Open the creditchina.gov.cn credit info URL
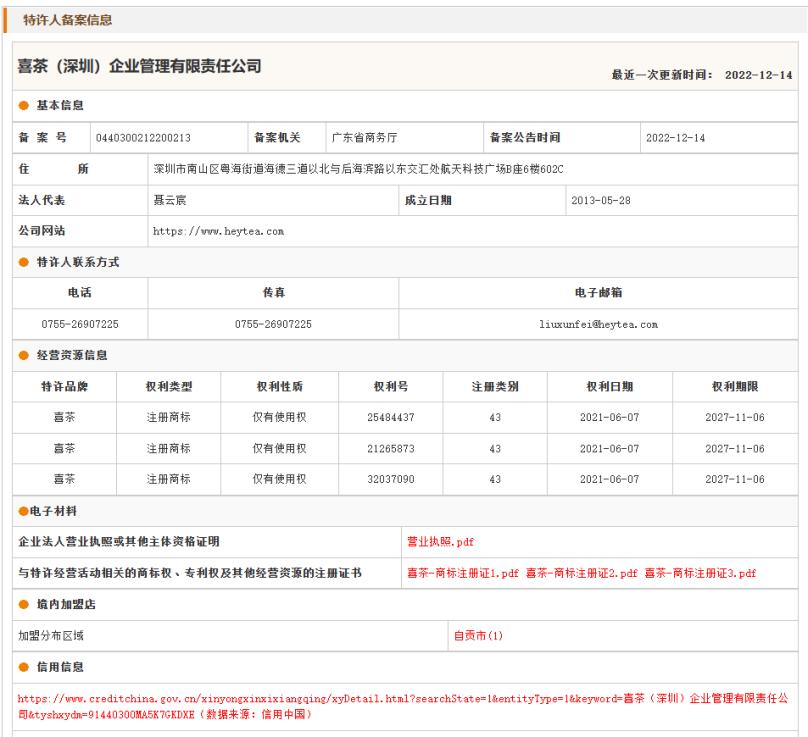808x737 pixels. (402, 706)
